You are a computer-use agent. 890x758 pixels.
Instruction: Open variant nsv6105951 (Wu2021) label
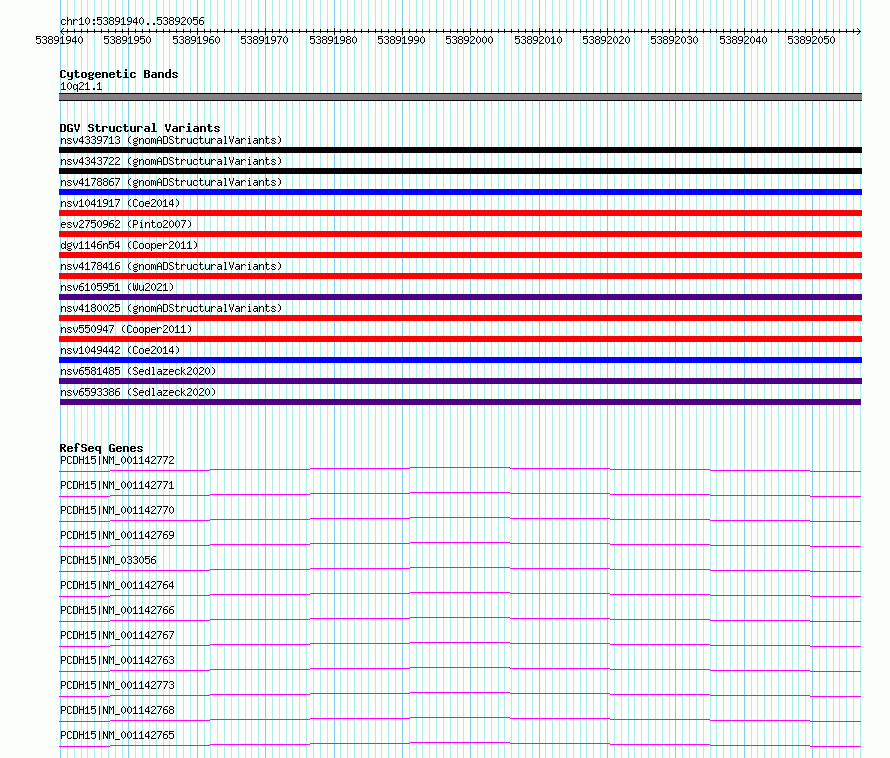point(117,287)
